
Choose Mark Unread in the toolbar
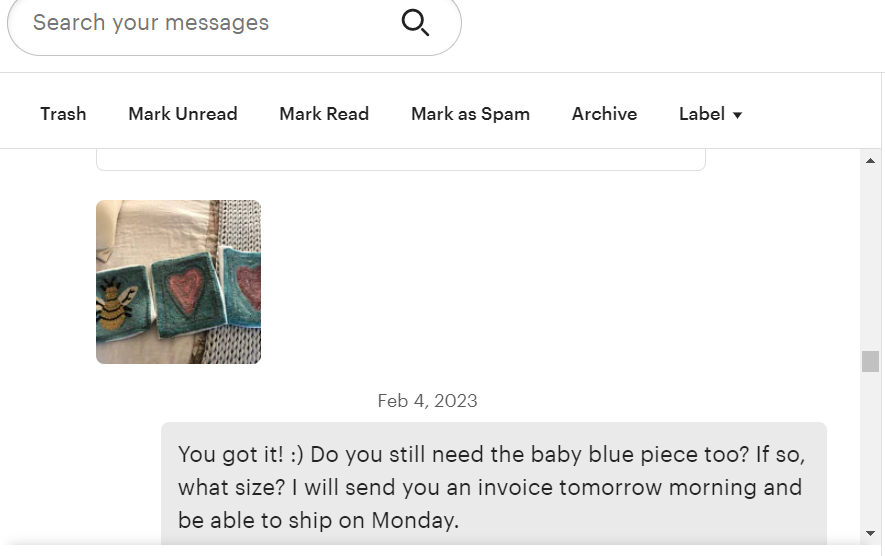183,114
